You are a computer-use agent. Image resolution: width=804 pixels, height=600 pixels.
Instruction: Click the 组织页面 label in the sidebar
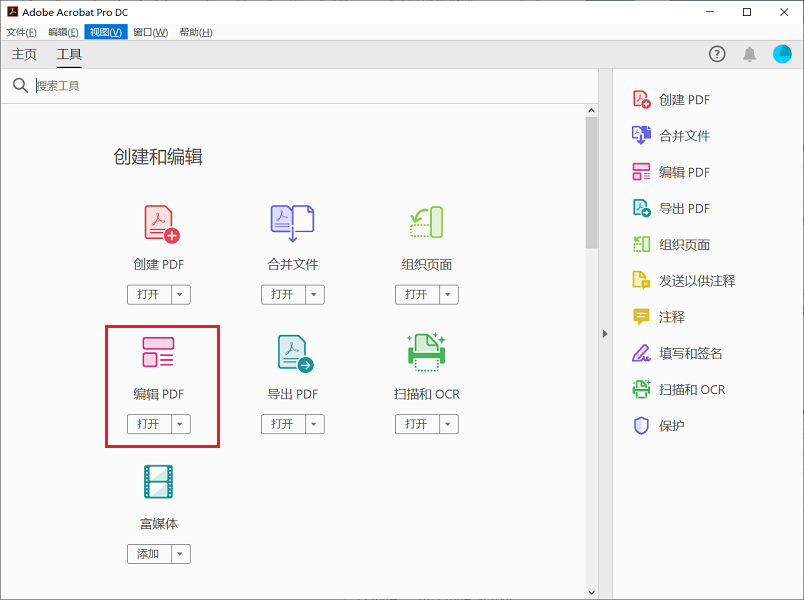(684, 245)
